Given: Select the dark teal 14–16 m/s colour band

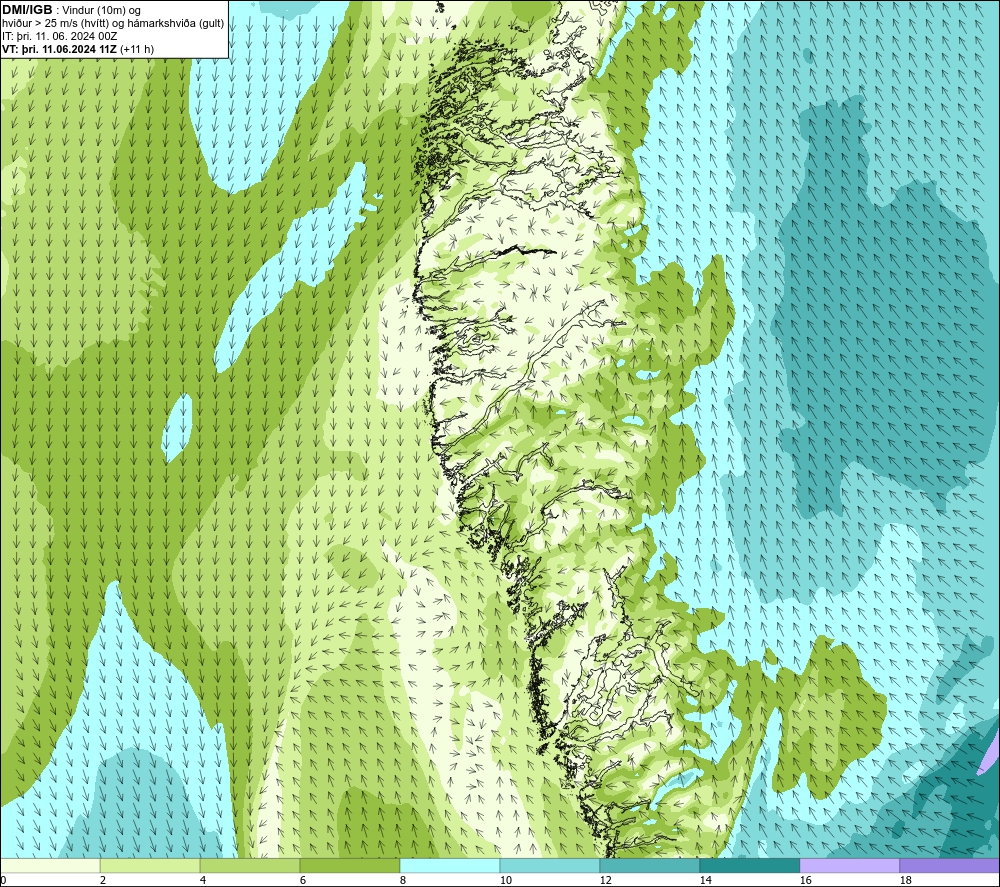Looking at the screenshot, I should [x=749, y=865].
